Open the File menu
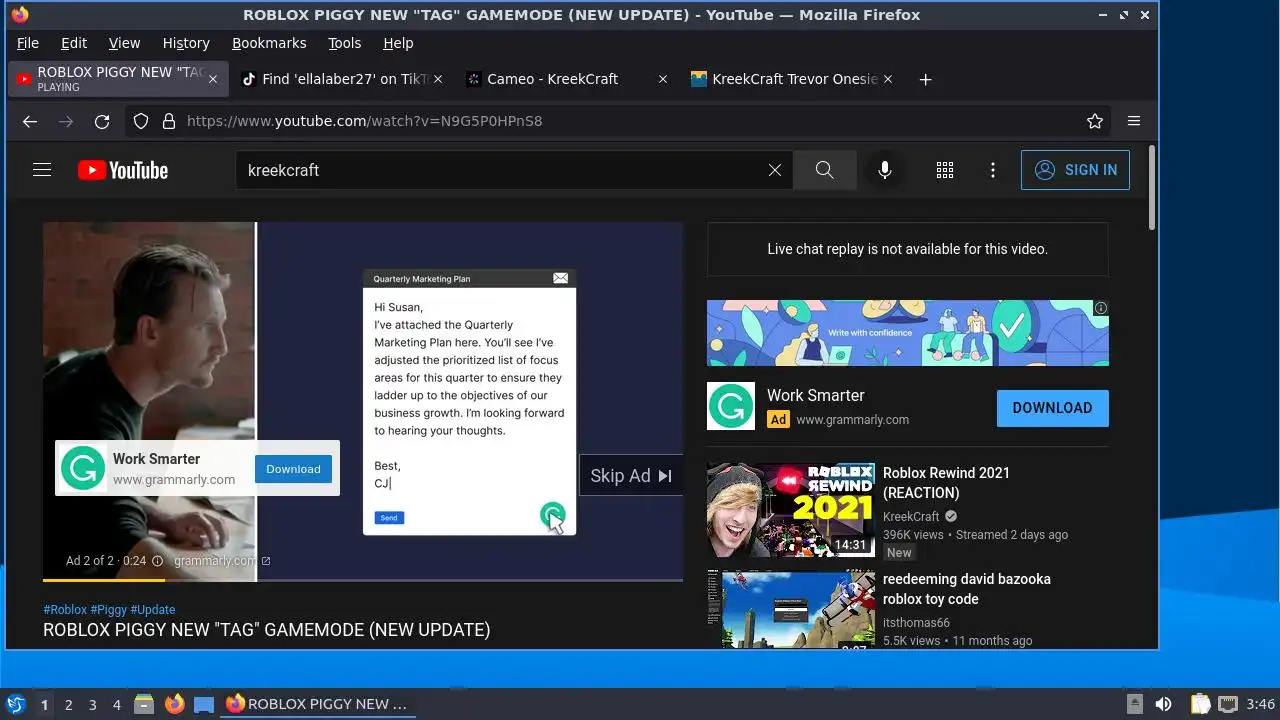The height and width of the screenshot is (720, 1280). (x=28, y=43)
